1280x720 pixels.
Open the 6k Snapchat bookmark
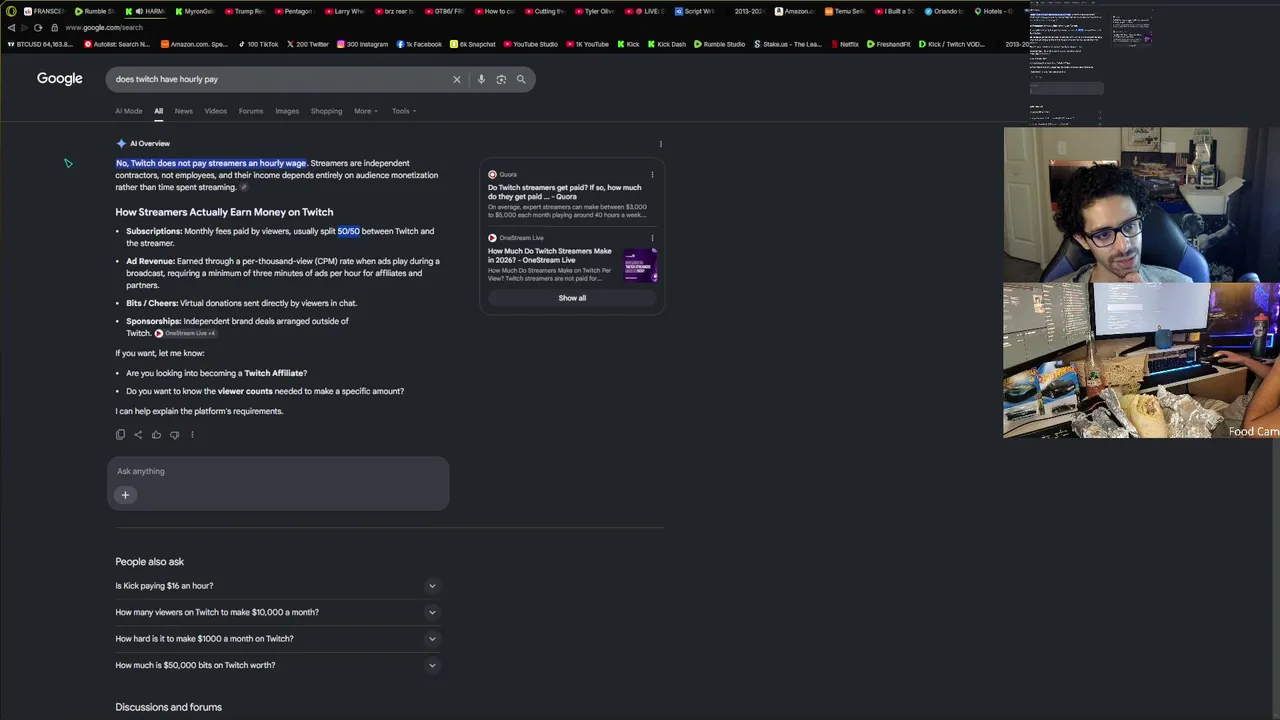(x=473, y=44)
